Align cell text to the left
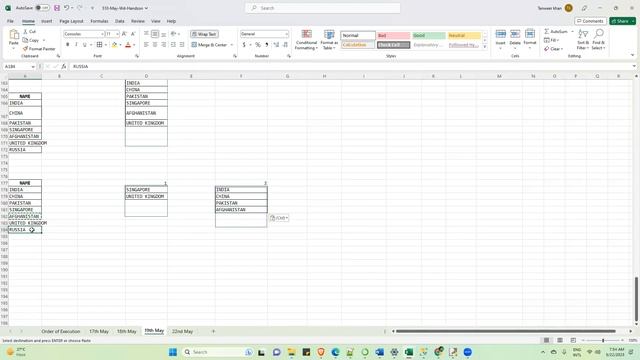The image size is (640, 360). tap(146, 44)
